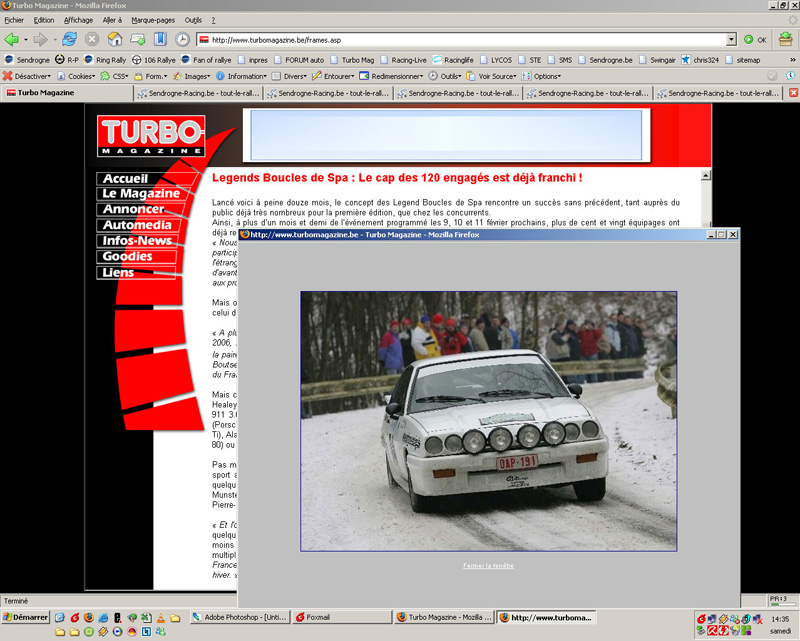Open Infos-News in the sidebar
This screenshot has height=641, width=800.
coord(137,241)
